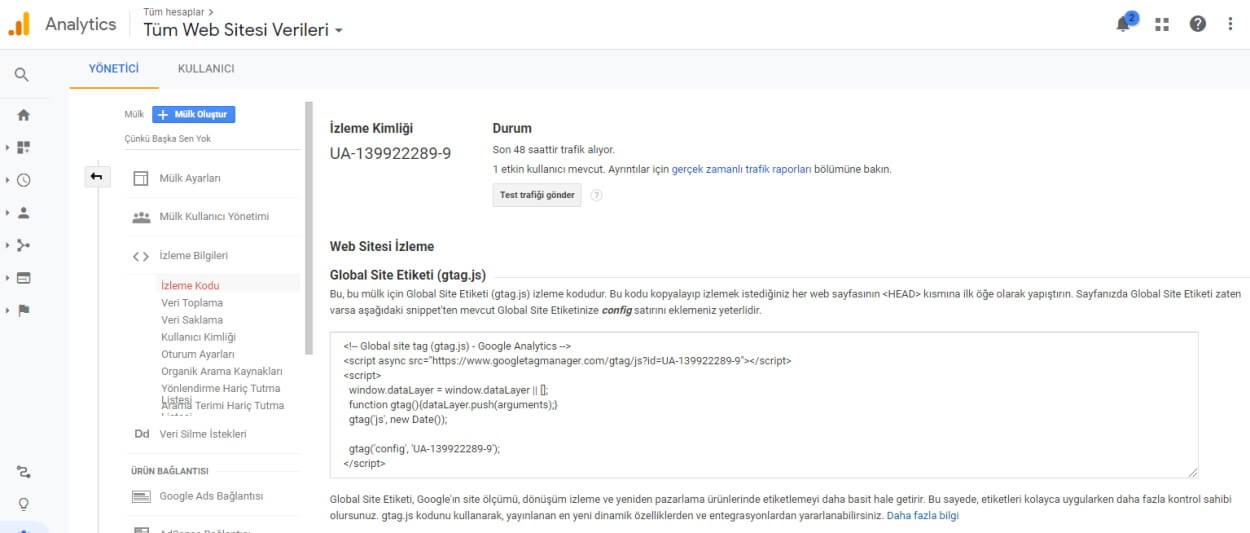The image size is (1250, 533).
Task: Open notifications bell with badge
Action: click(x=1126, y=23)
